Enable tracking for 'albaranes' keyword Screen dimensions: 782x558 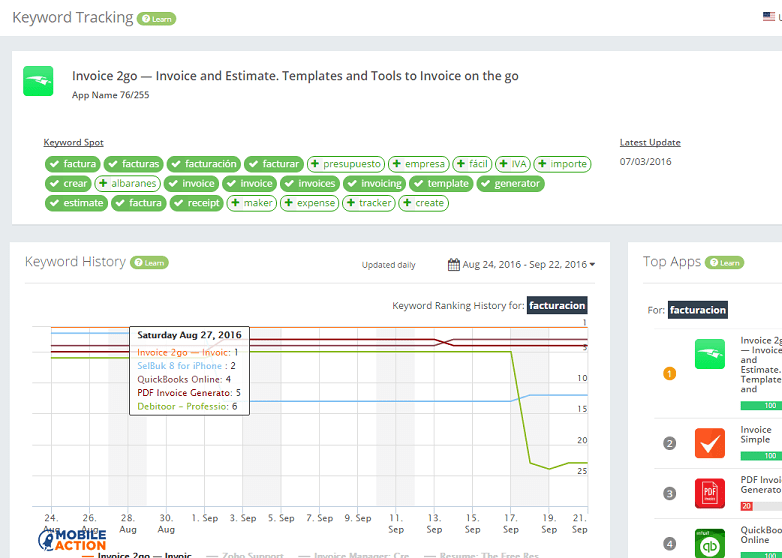(x=127, y=184)
